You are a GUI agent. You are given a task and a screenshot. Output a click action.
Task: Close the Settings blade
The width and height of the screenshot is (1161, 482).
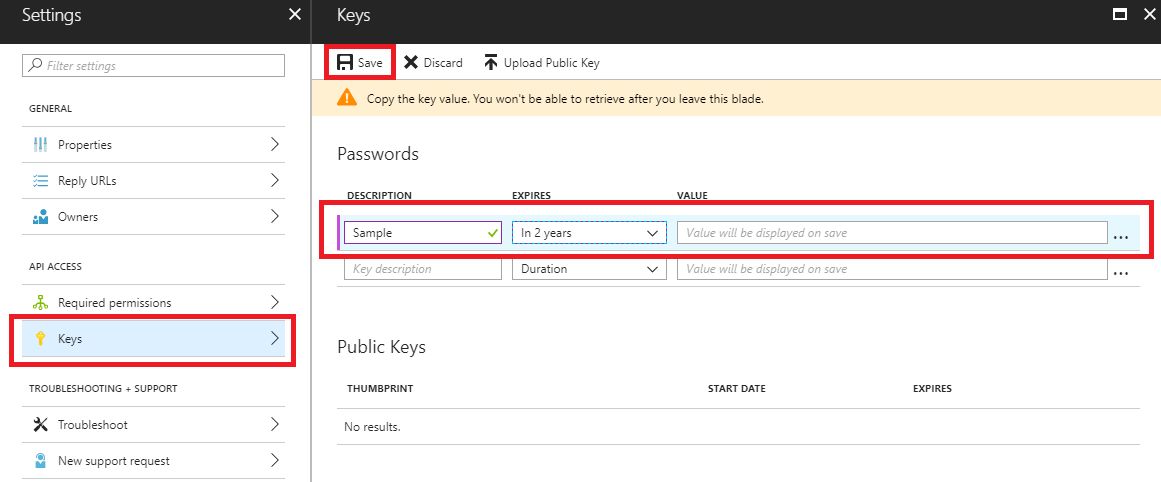(x=295, y=15)
